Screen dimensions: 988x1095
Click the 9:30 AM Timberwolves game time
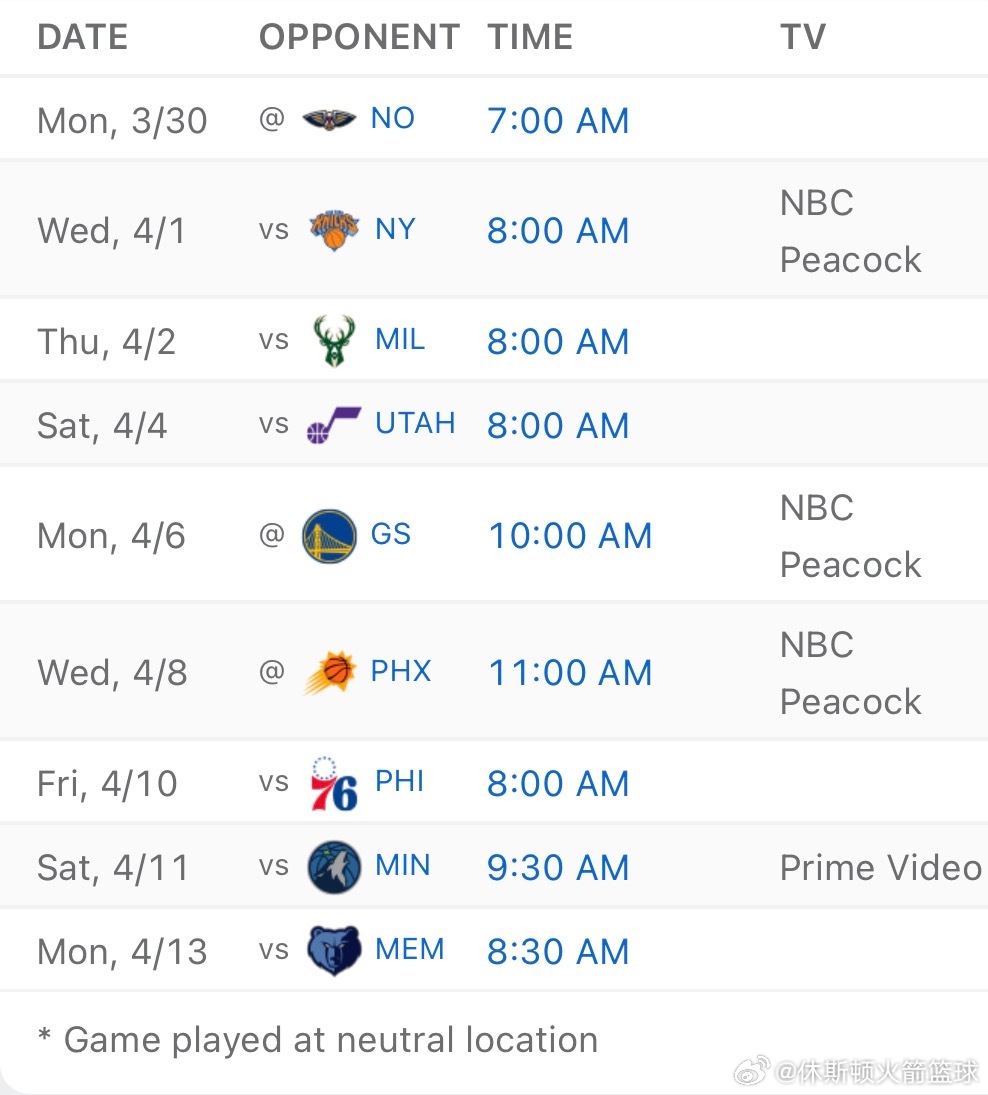point(558,867)
